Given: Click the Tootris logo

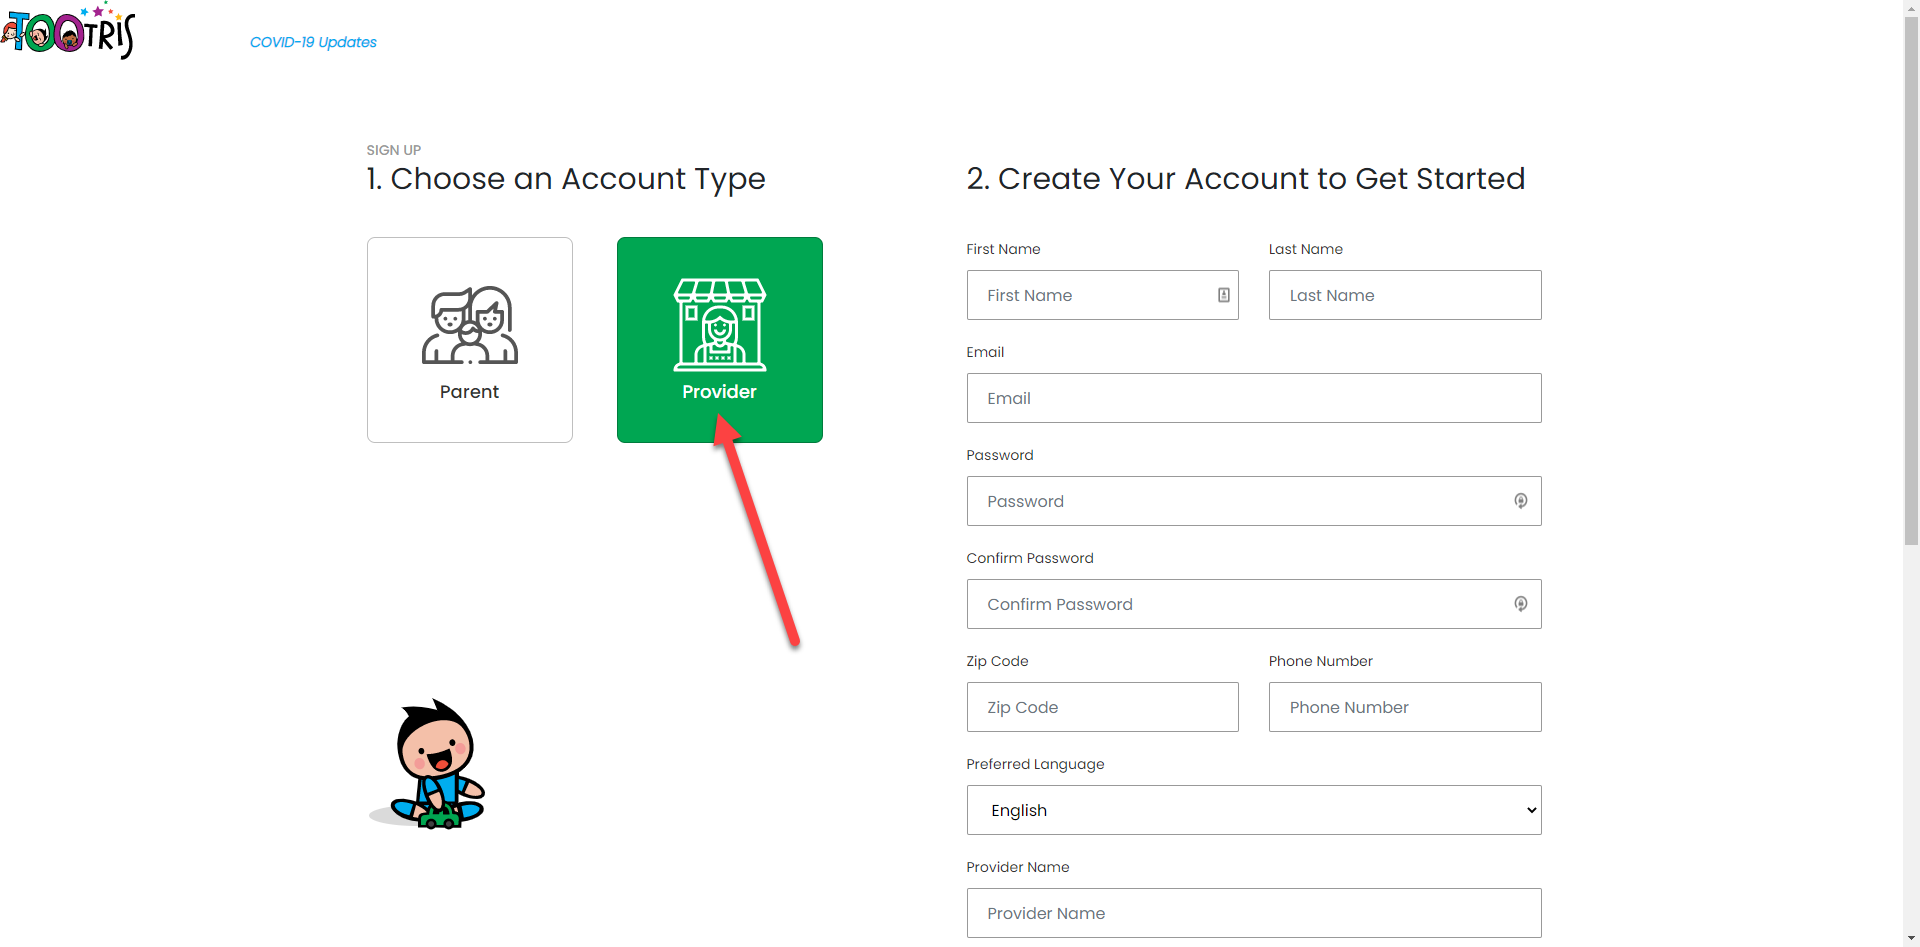Looking at the screenshot, I should [68, 32].
